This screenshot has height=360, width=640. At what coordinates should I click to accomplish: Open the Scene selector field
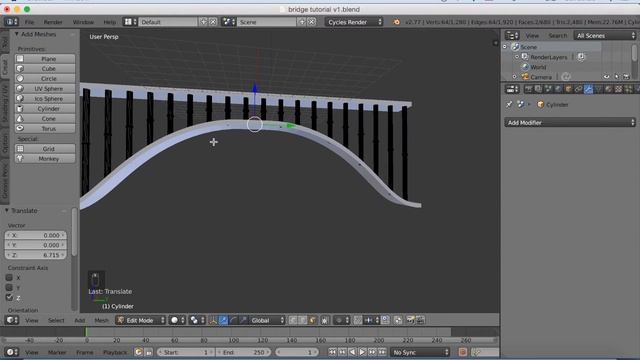[x=266, y=22]
